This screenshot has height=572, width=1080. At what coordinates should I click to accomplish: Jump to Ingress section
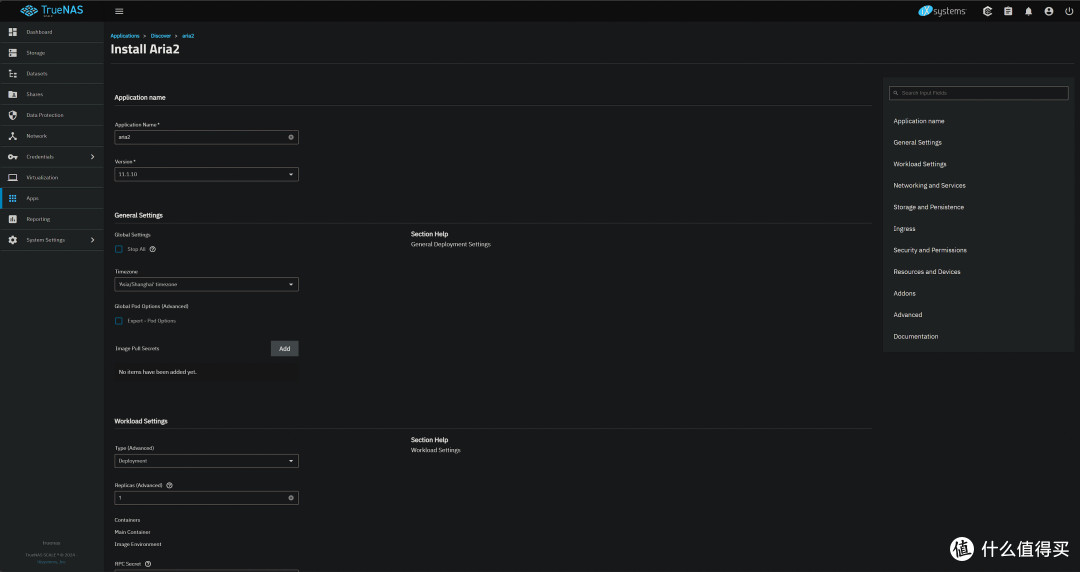(x=904, y=229)
